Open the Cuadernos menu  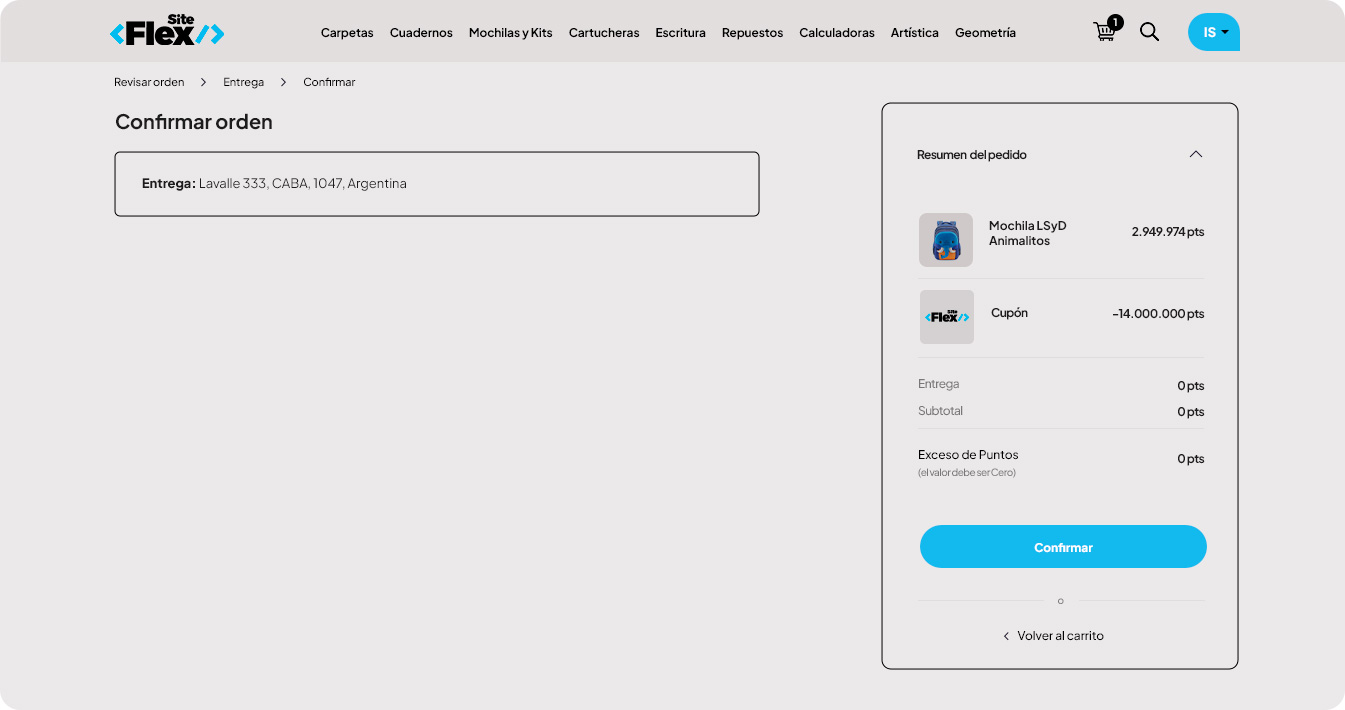421,33
